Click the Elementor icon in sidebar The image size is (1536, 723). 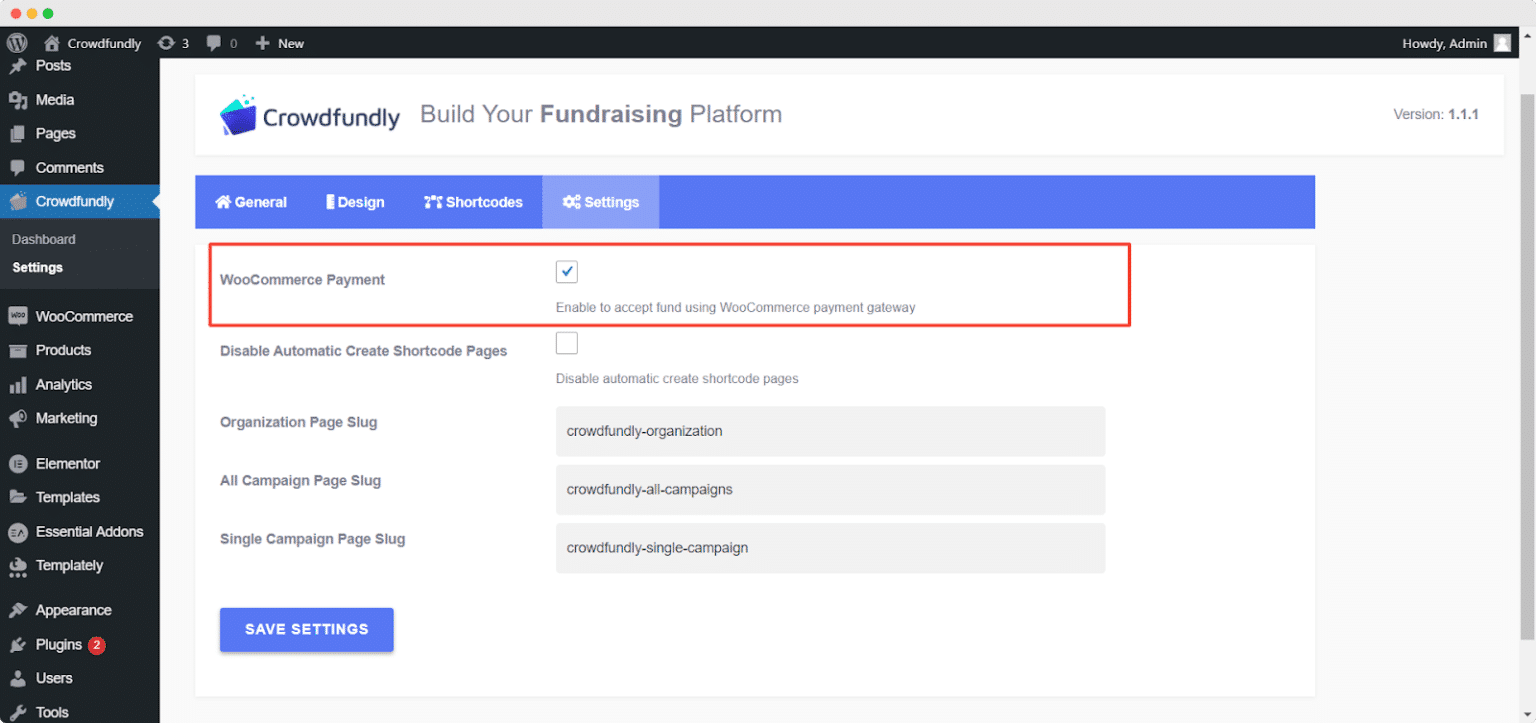pyautogui.click(x=18, y=464)
